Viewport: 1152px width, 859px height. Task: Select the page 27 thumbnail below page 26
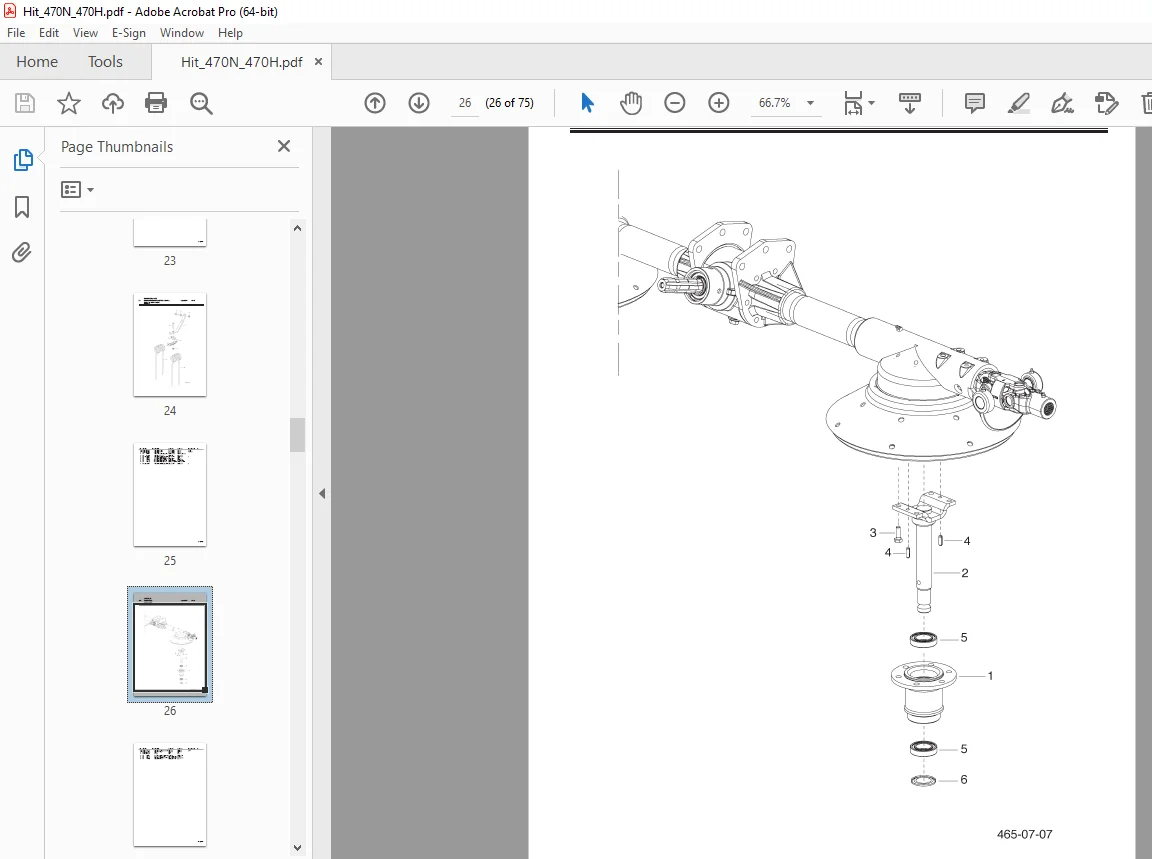pyautogui.click(x=170, y=794)
